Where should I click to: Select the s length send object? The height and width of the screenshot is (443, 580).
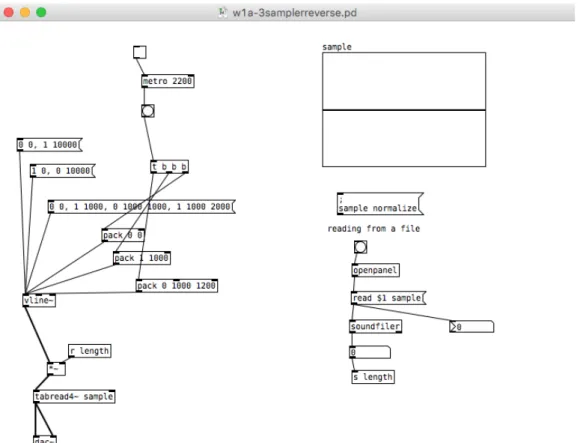[373, 377]
